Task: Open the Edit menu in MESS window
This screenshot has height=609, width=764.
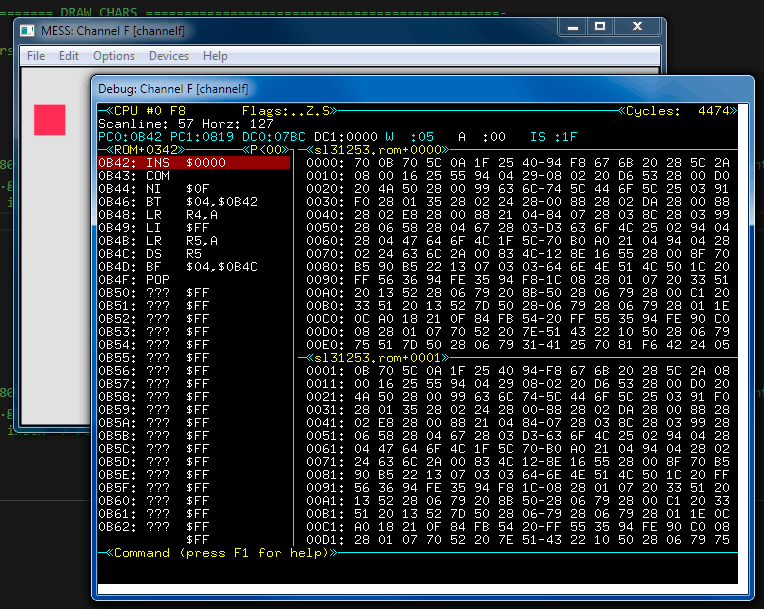Action: click(x=69, y=56)
